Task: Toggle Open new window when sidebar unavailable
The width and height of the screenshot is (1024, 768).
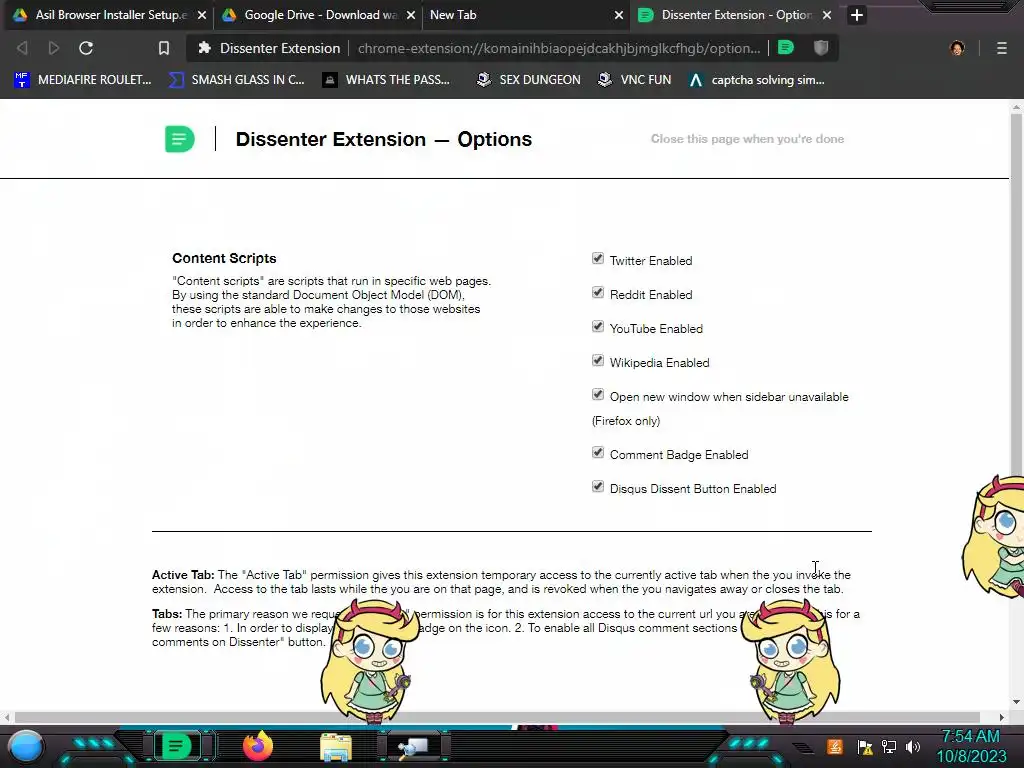Action: click(x=598, y=394)
